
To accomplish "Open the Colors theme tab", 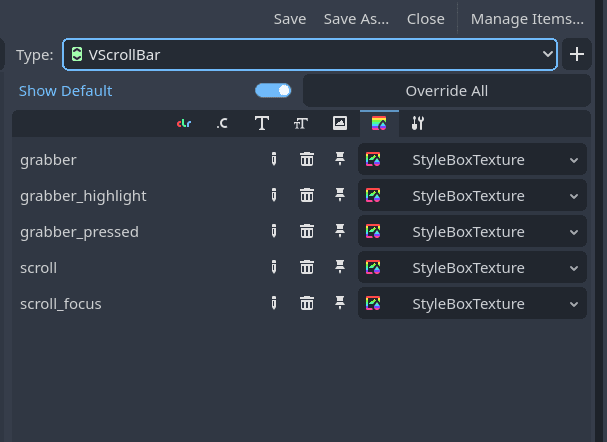I will tap(184, 123).
